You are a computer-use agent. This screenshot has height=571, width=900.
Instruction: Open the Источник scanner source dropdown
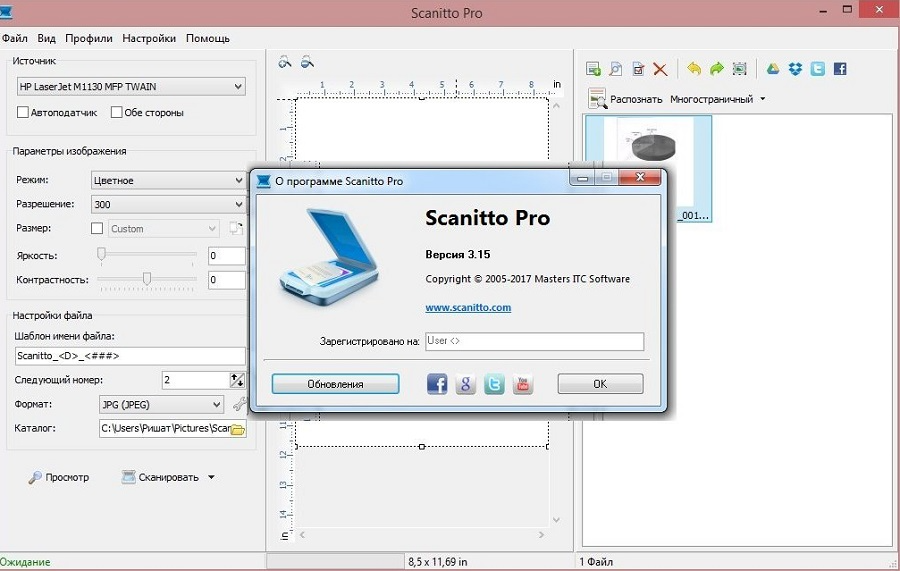pos(131,87)
